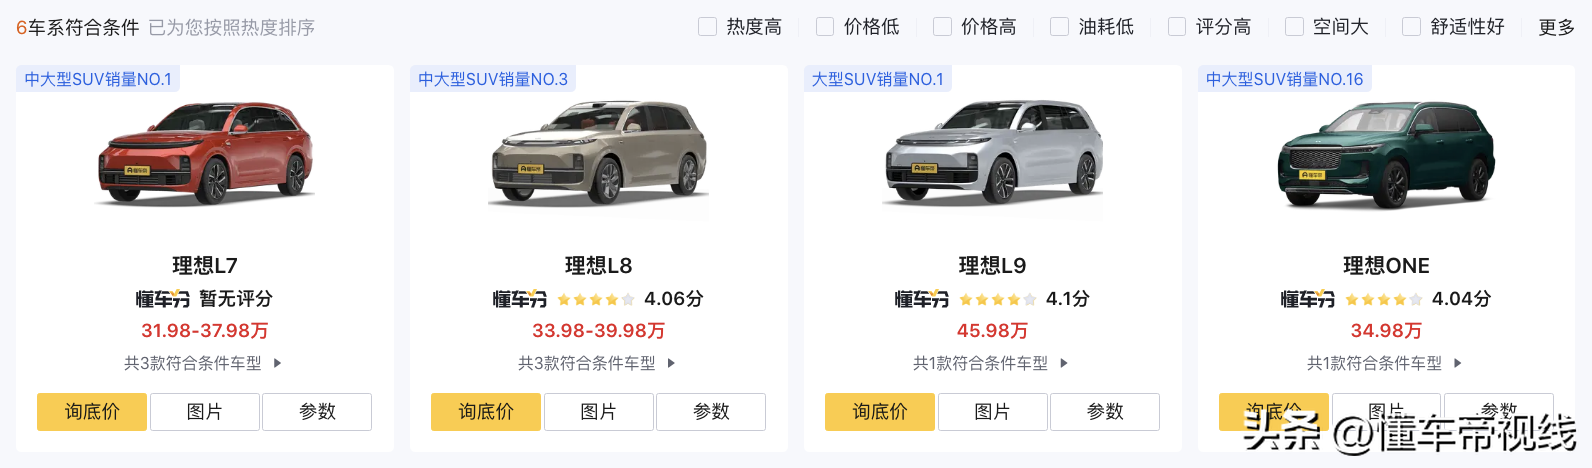Click the 懂车分 logo under 理想L7
Viewport: 1592px width, 468px height.
point(163,299)
